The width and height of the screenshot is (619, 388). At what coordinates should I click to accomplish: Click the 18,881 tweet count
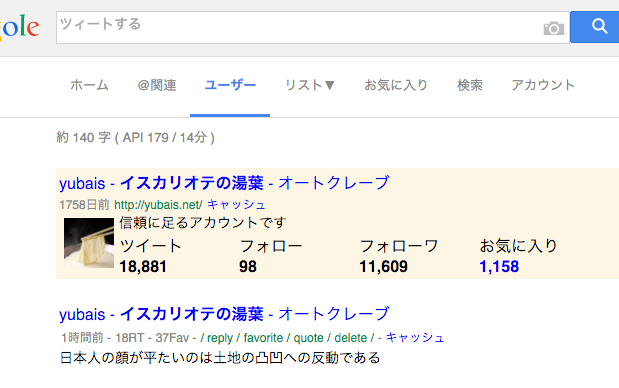coord(143,266)
